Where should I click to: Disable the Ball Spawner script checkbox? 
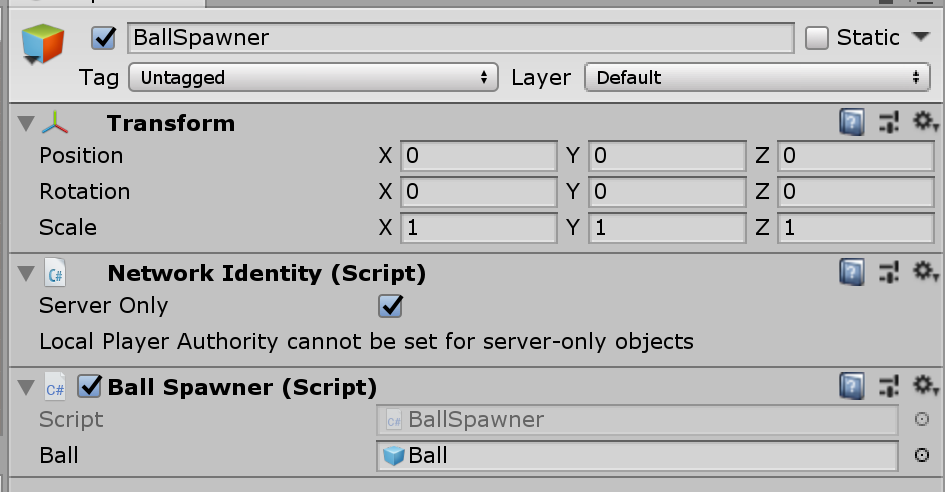point(91,386)
